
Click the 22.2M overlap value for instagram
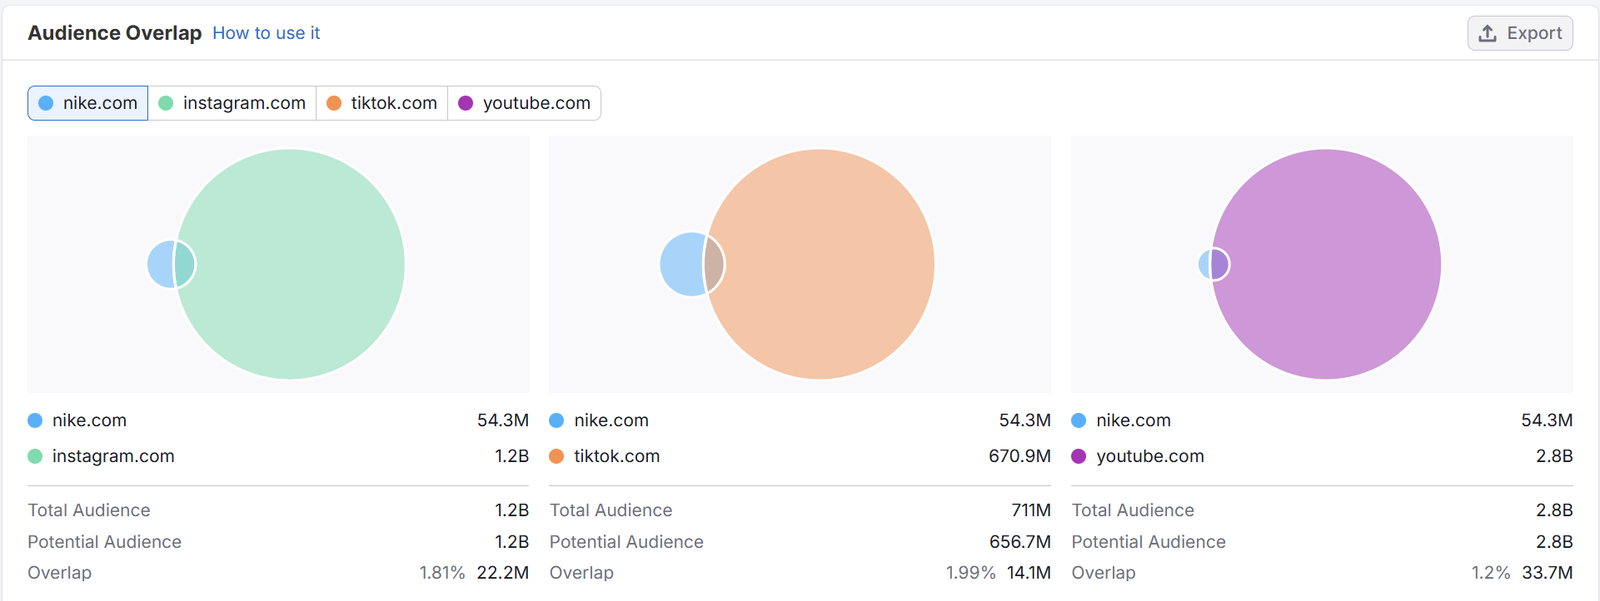tap(502, 573)
